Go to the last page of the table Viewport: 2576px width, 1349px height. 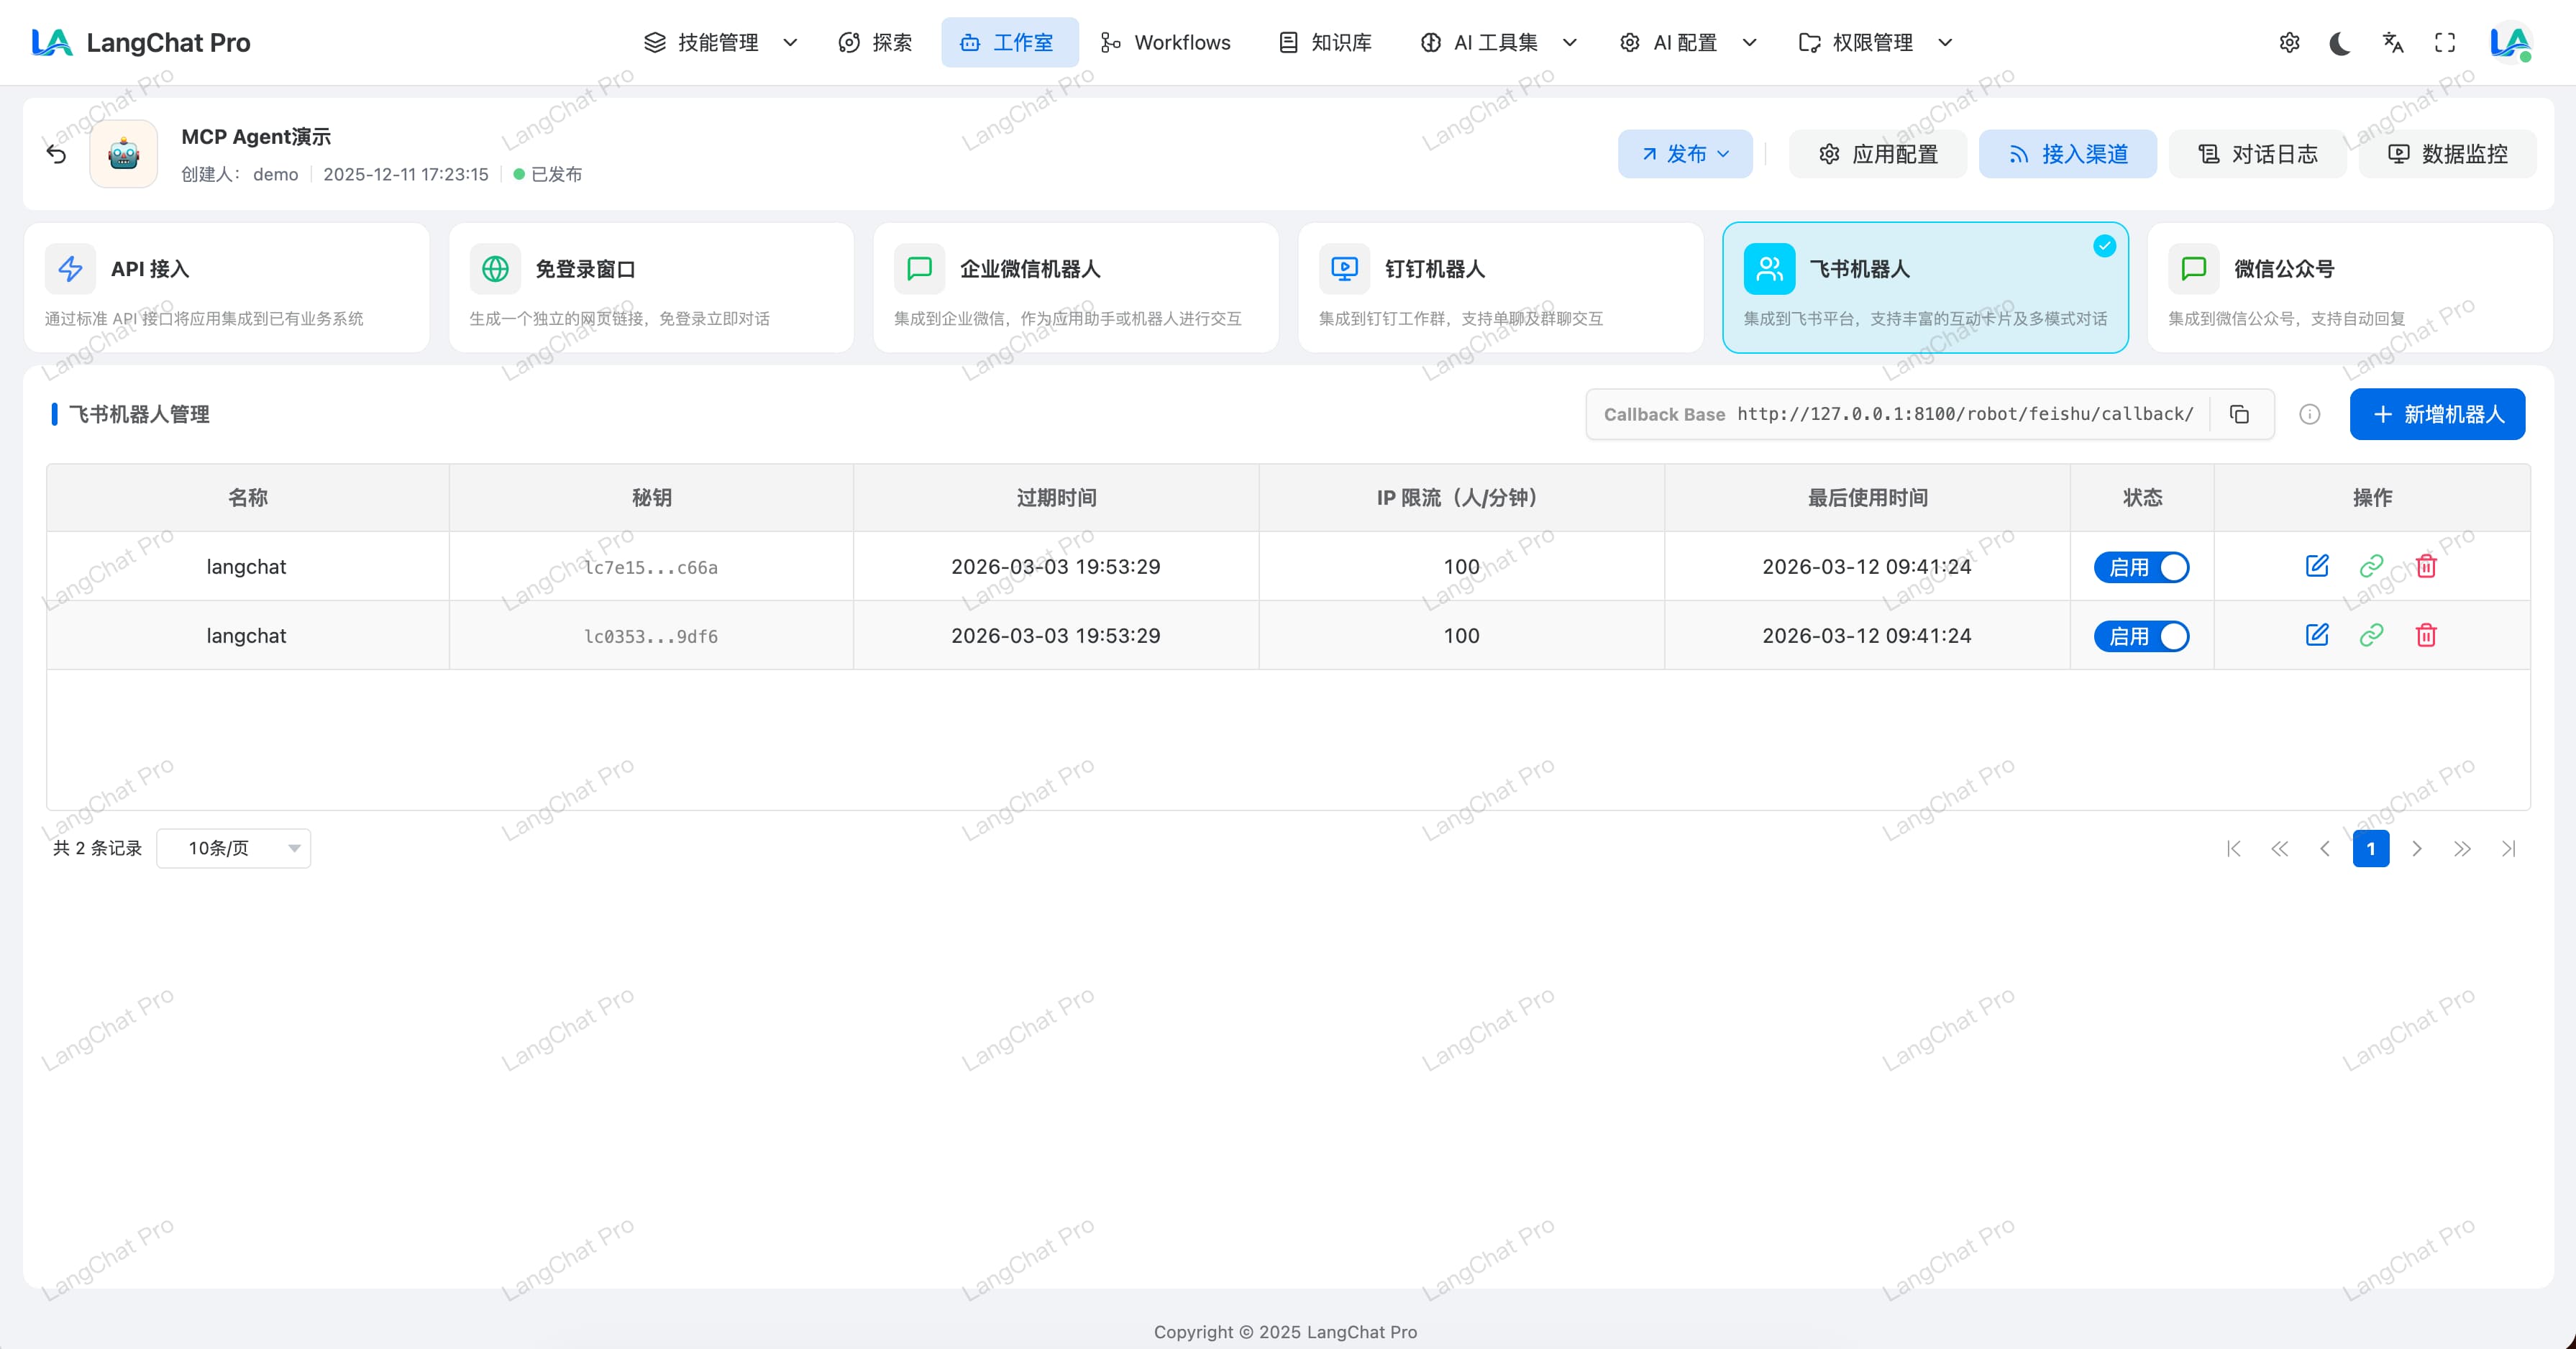point(2508,849)
